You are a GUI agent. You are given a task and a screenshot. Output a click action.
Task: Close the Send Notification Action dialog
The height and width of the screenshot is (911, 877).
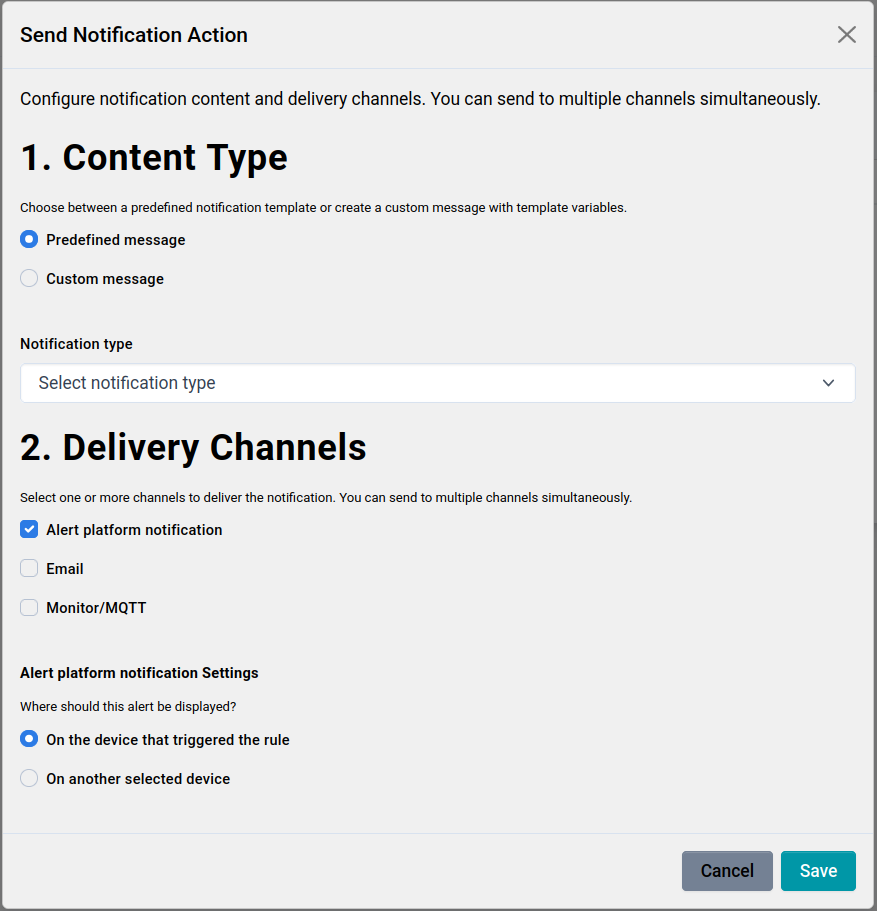(846, 35)
